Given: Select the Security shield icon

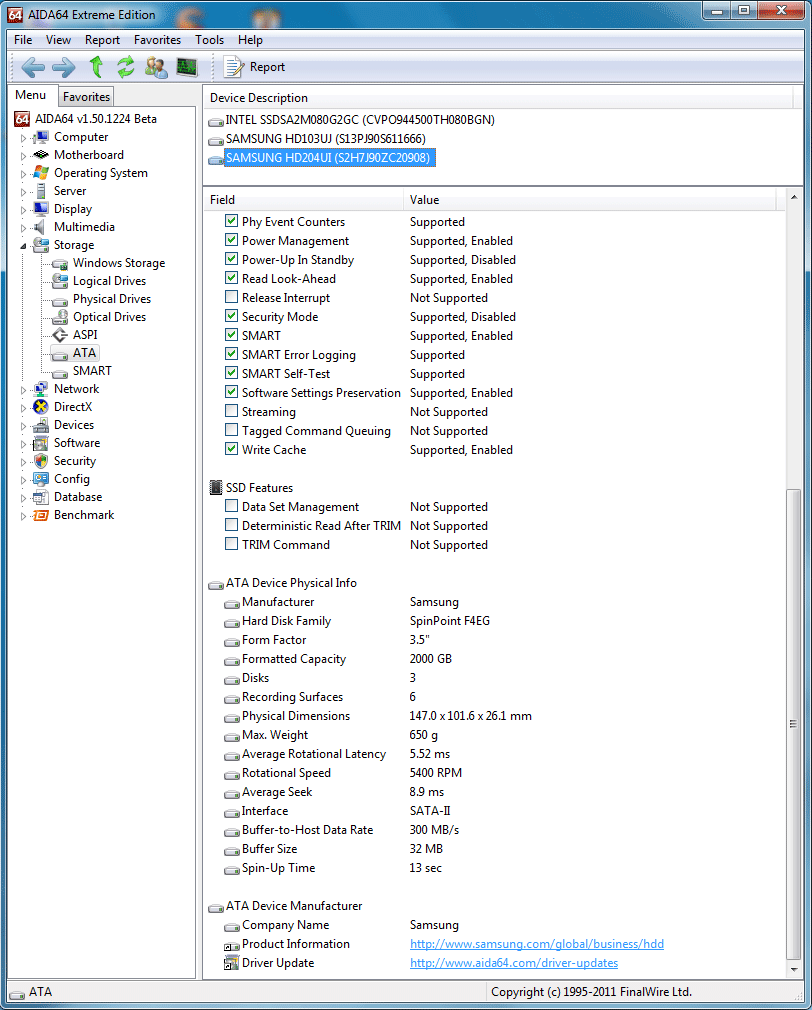Looking at the screenshot, I should click(x=41, y=461).
